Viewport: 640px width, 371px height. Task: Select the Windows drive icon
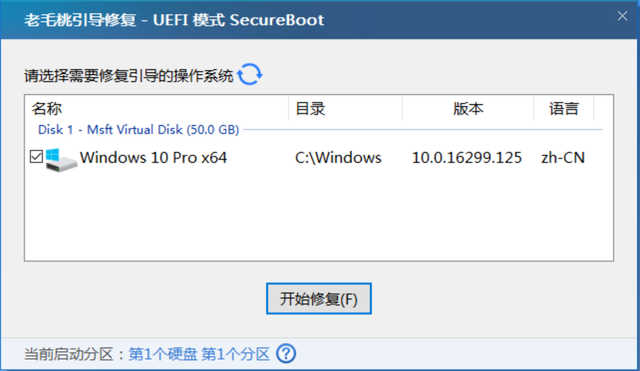(x=61, y=160)
